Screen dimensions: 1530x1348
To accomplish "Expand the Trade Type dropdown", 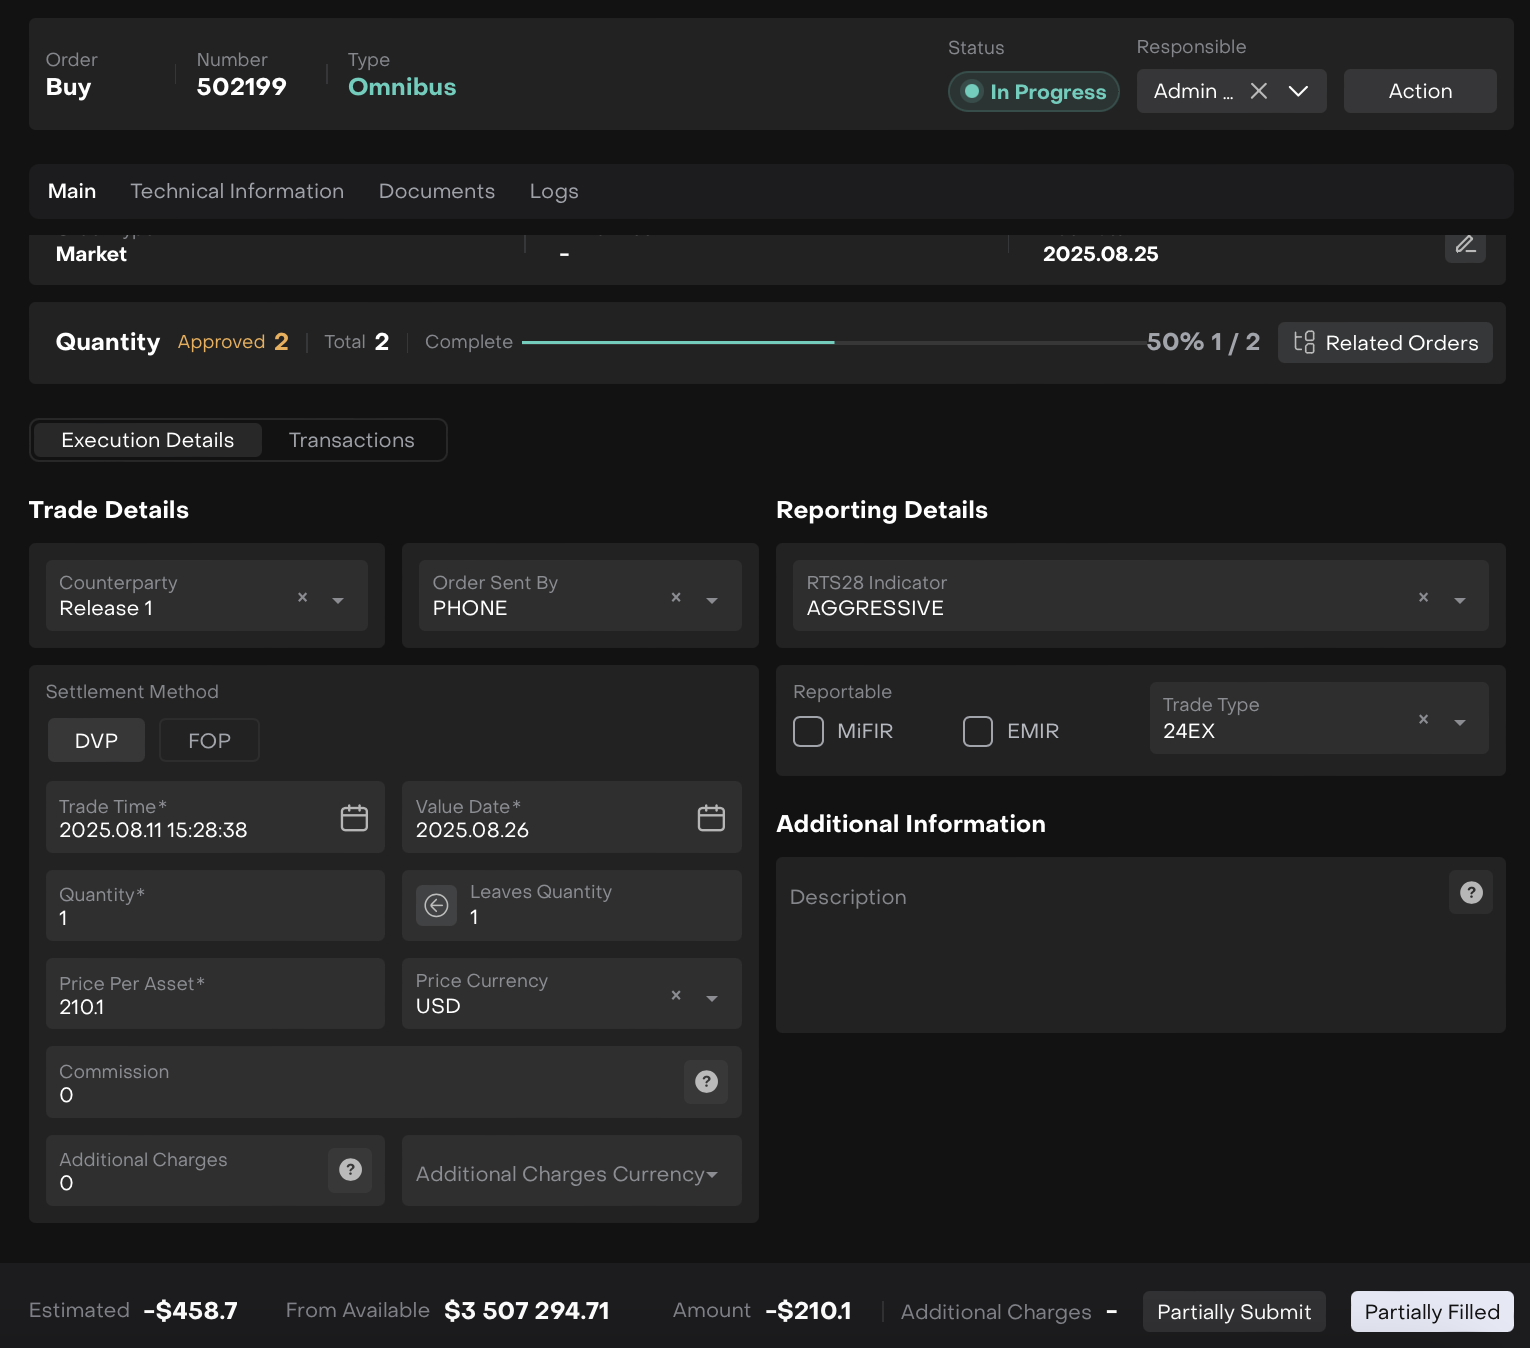I will [1460, 722].
